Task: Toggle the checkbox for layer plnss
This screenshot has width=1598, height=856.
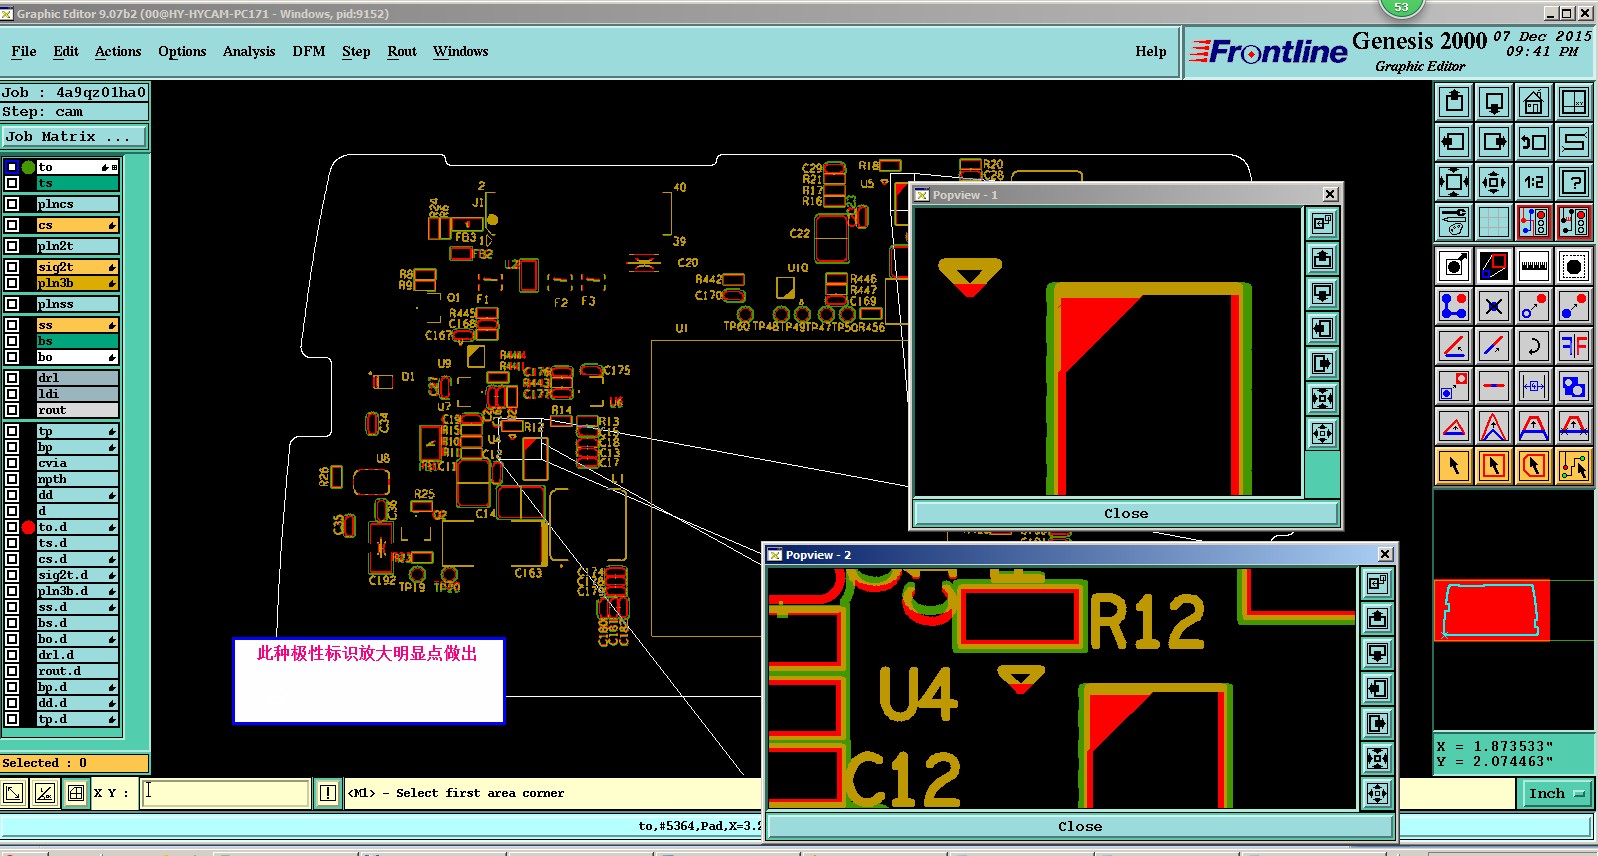Action: coord(12,304)
